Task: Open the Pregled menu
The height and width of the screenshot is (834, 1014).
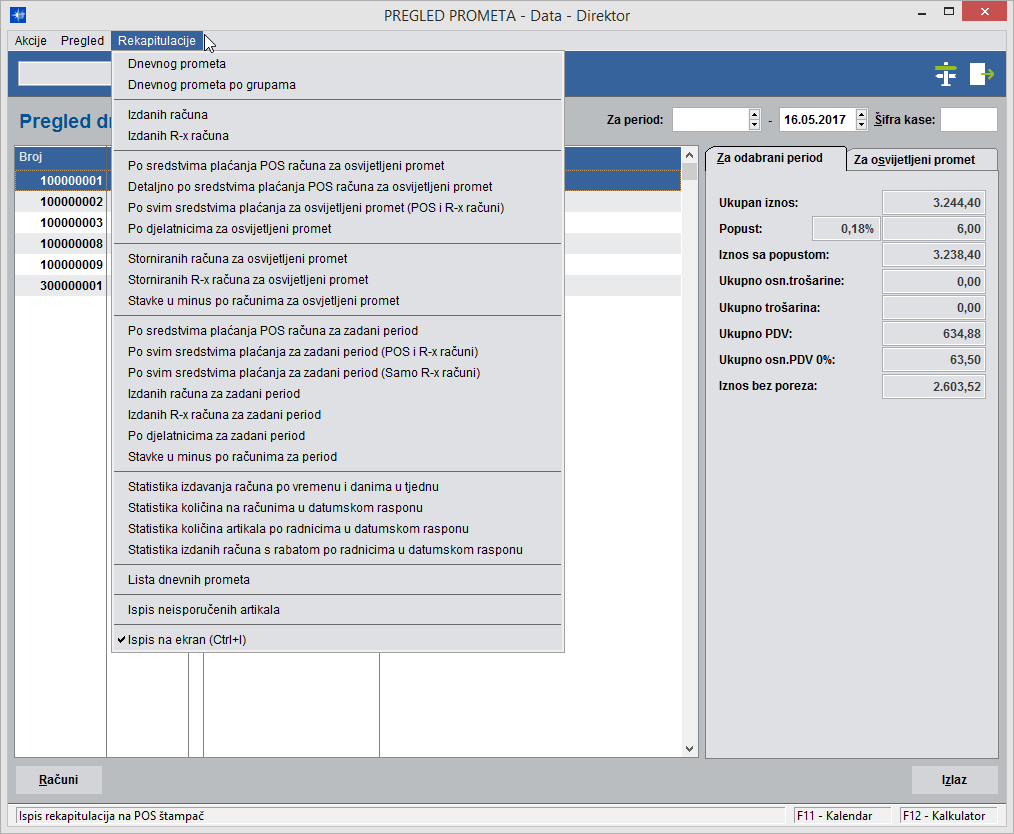Action: point(82,41)
